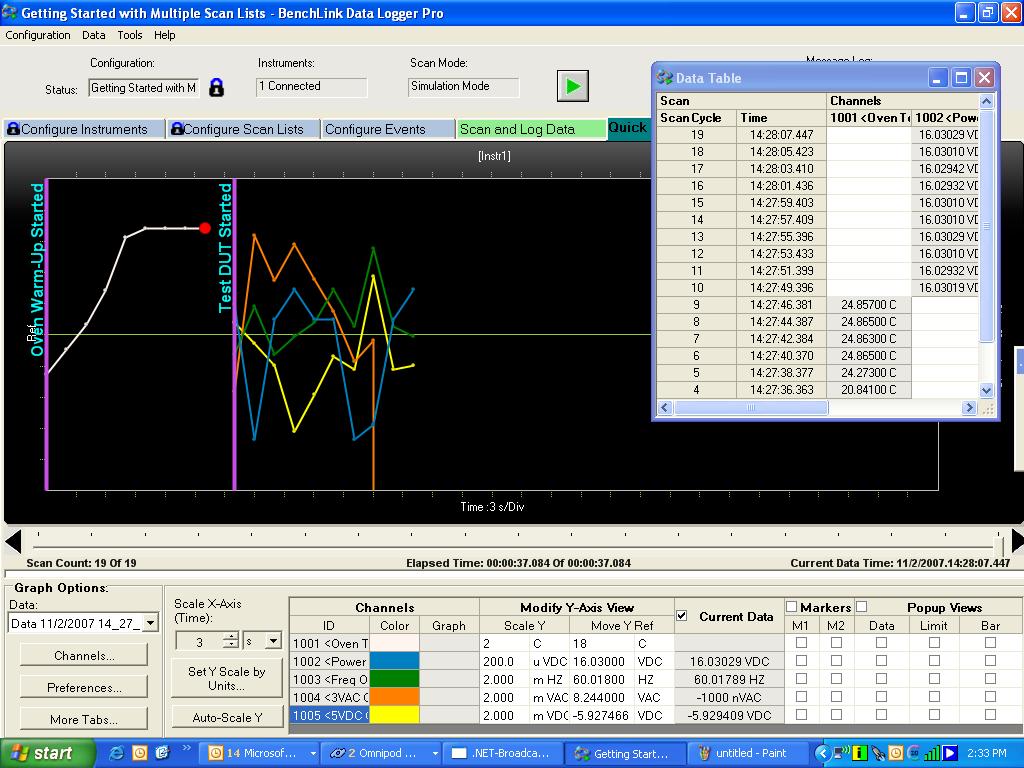Toggle the Markers header checkbox

(x=792, y=607)
